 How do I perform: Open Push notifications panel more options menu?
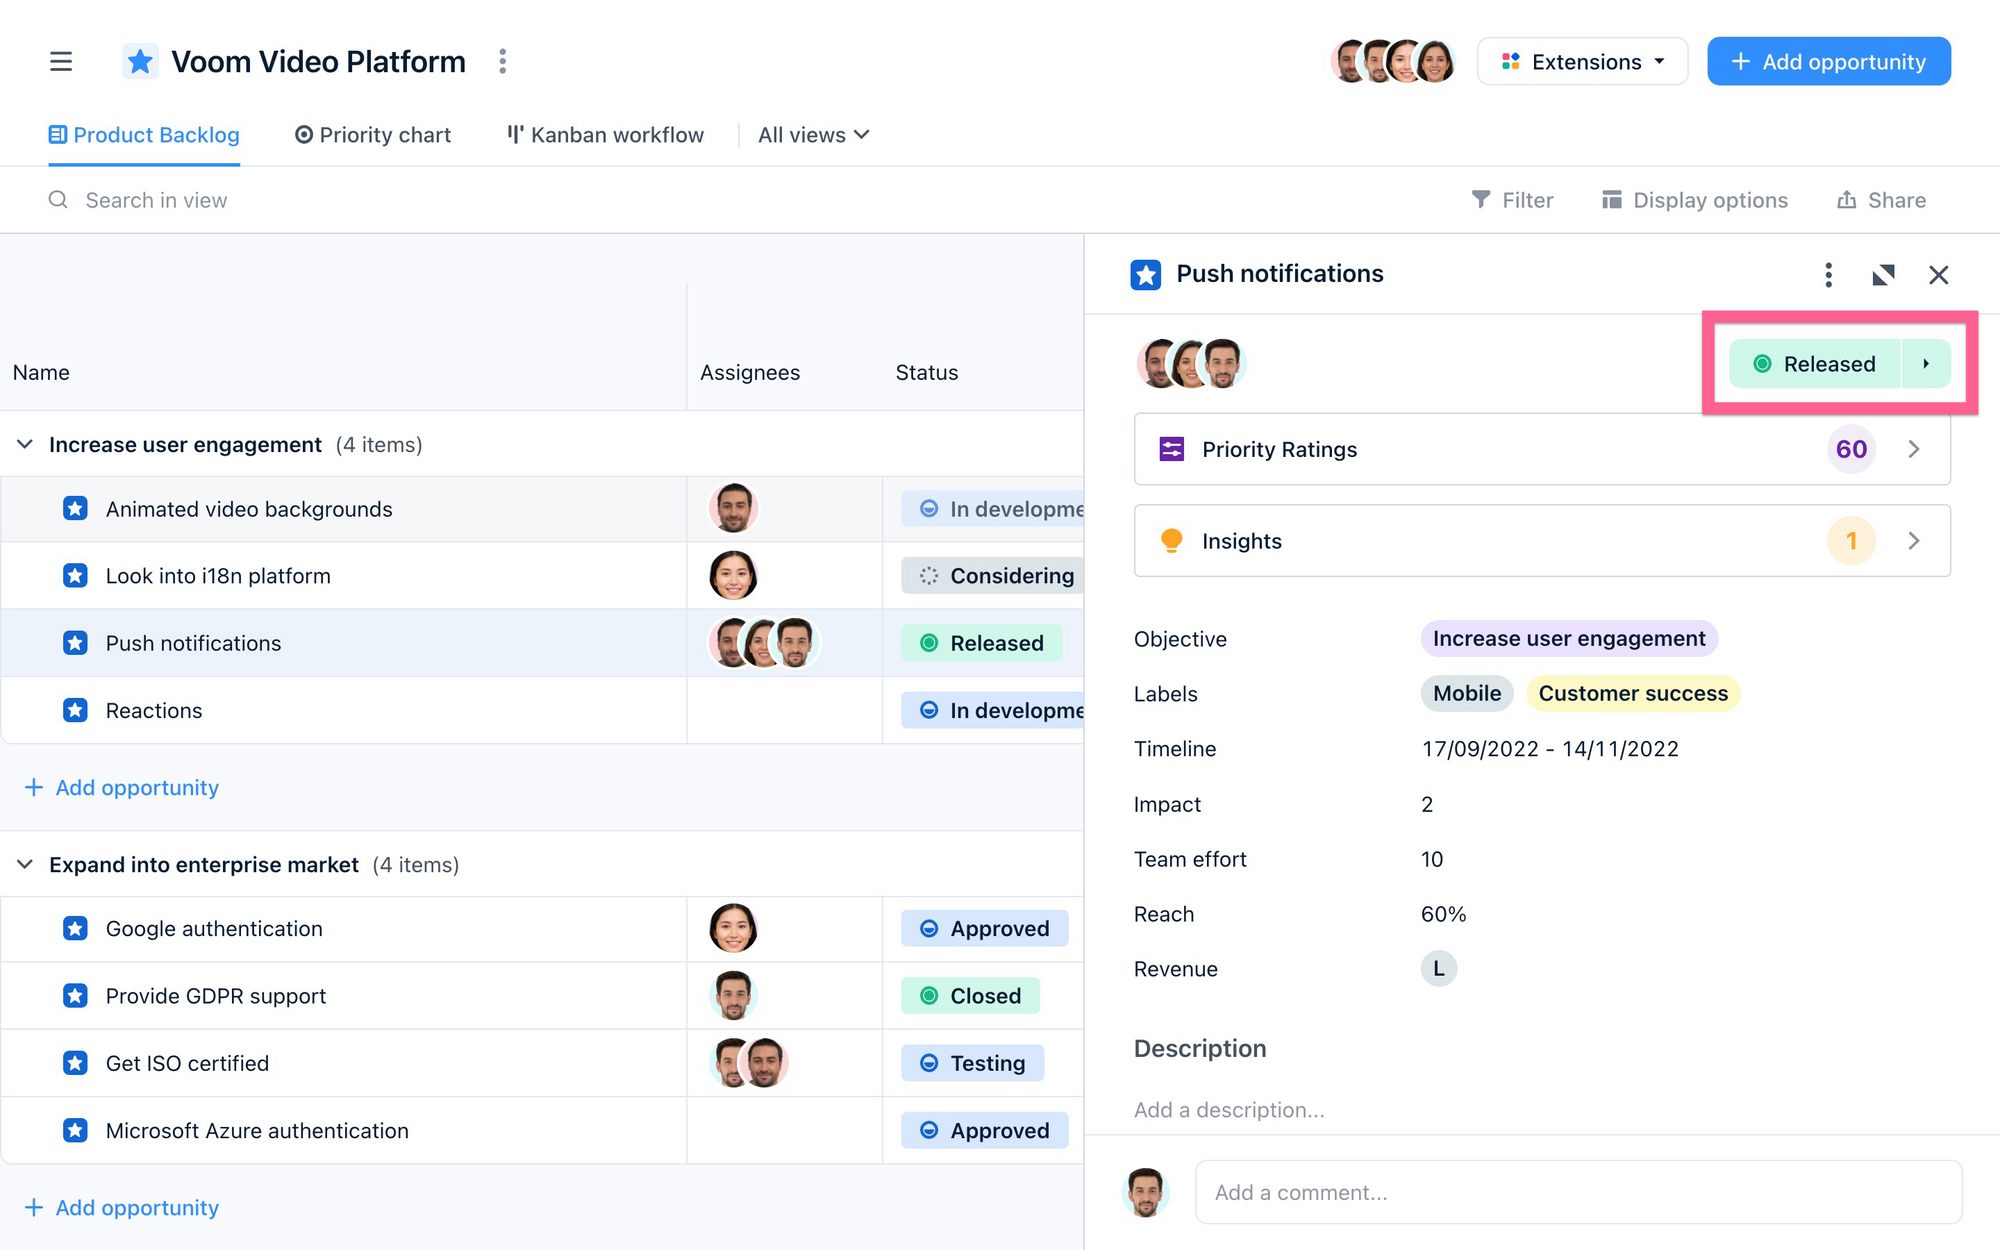point(1828,275)
